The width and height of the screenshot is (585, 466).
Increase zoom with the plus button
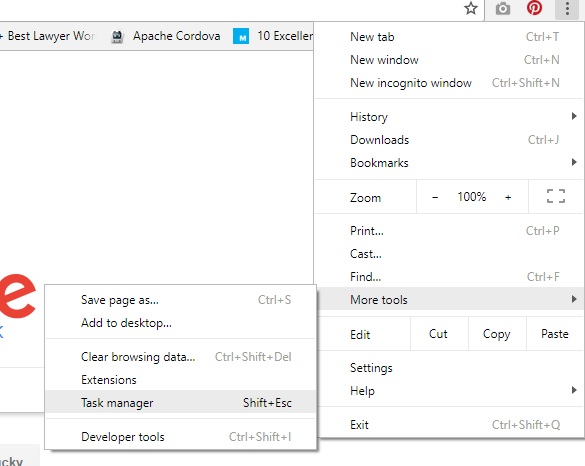coord(508,197)
